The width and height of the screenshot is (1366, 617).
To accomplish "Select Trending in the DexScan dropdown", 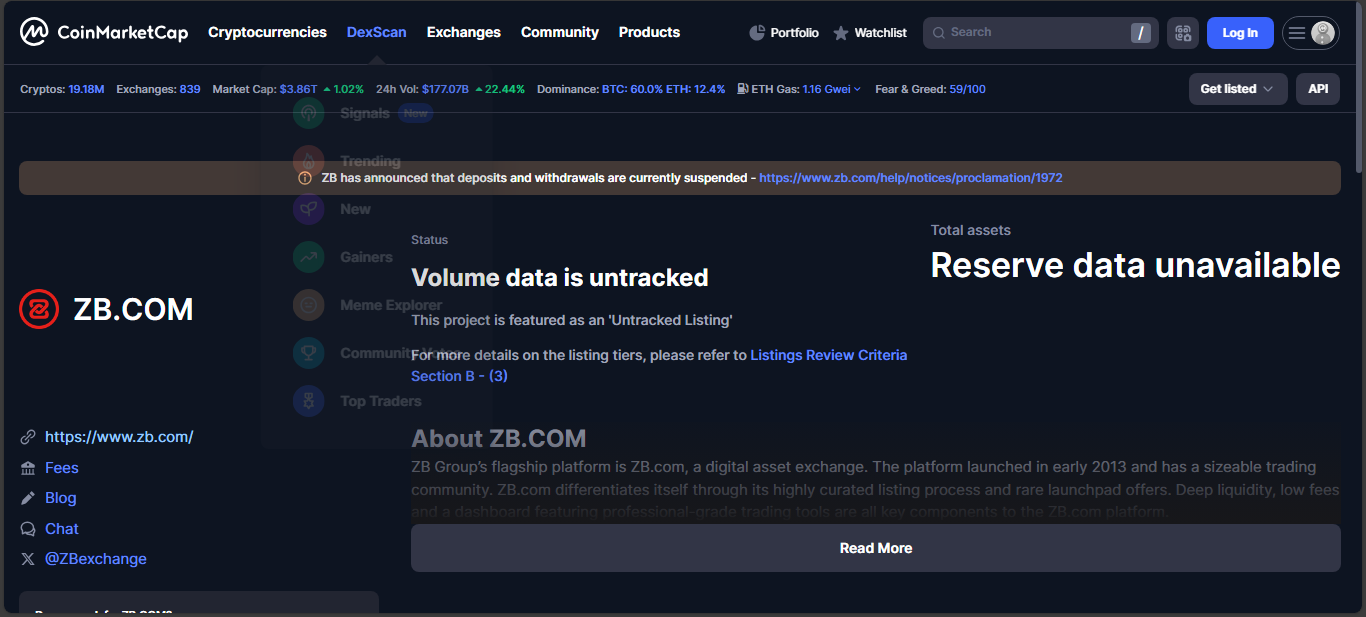I will pyautogui.click(x=370, y=161).
